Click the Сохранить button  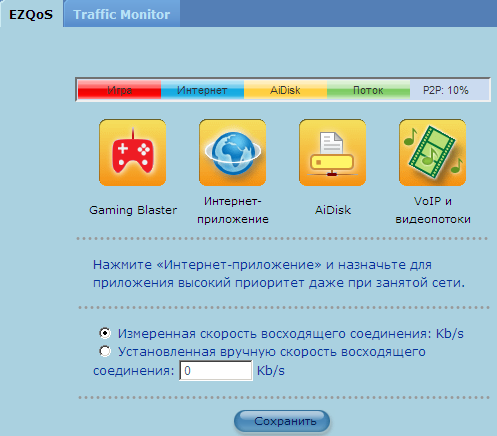282,421
